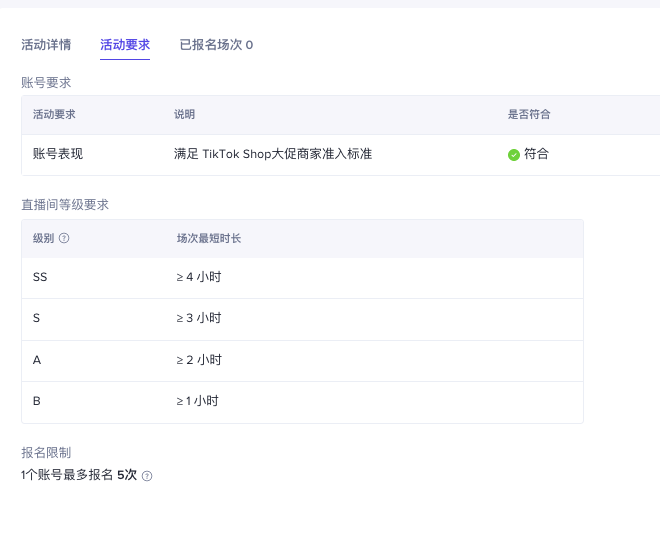Click the ≥ 2 小时 duration cell
Image resolution: width=660 pixels, height=541 pixels.
pos(198,360)
